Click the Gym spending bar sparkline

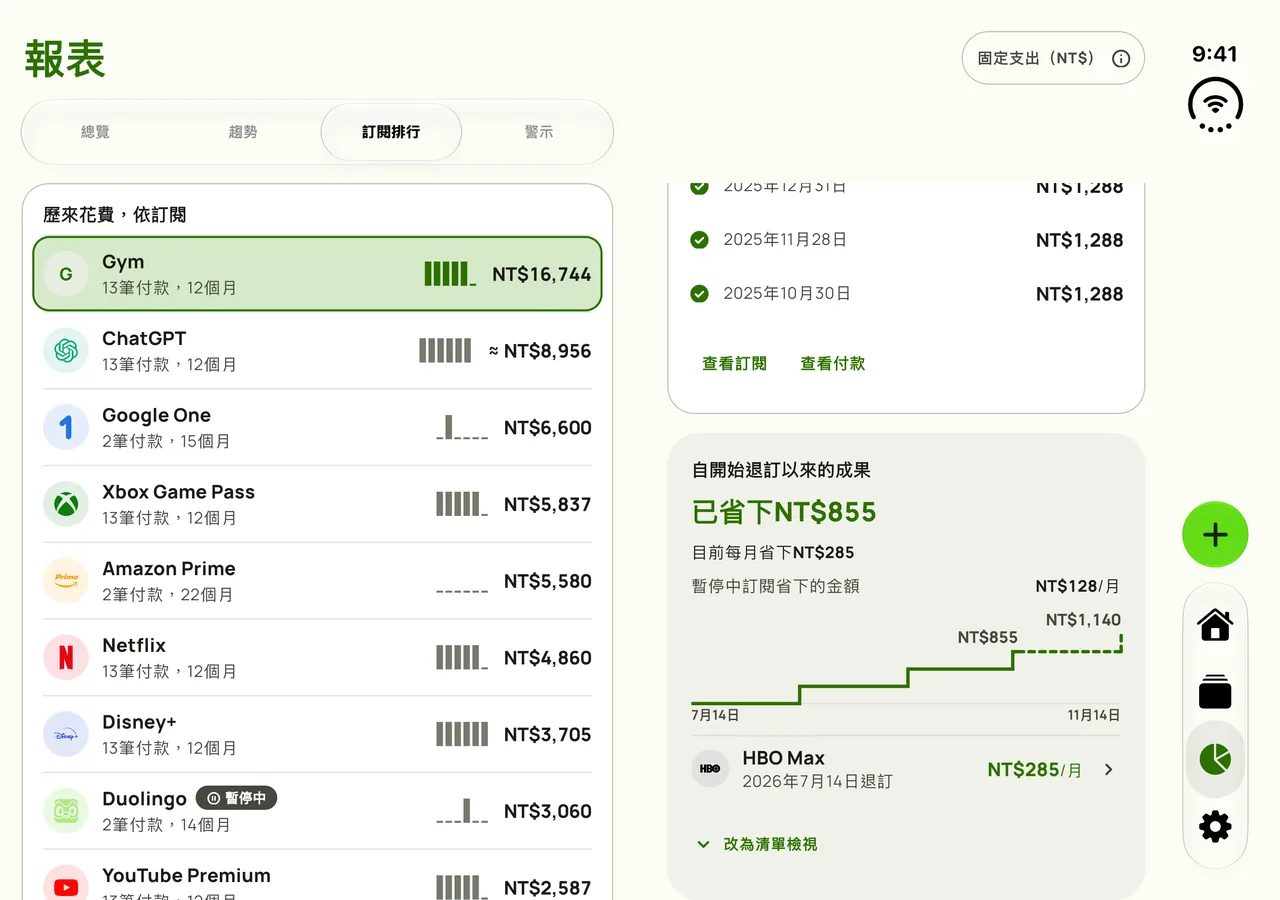[x=450, y=274]
